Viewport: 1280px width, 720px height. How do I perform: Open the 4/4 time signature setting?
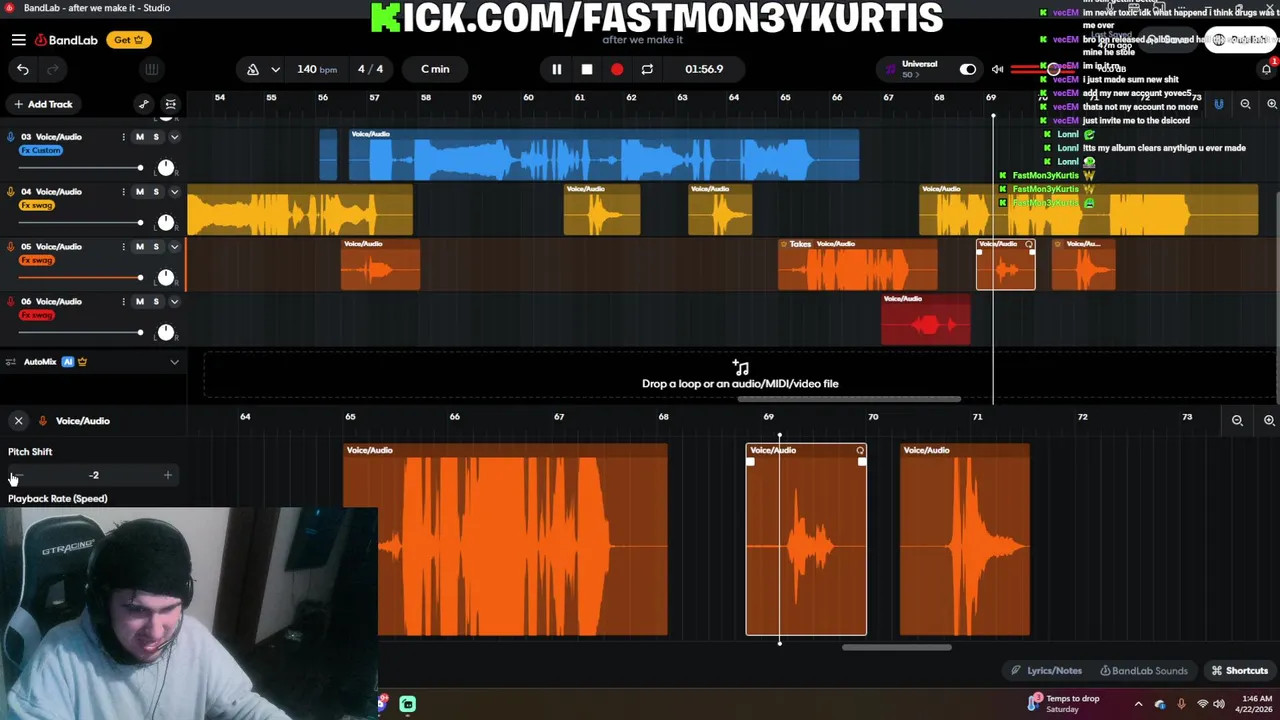coord(370,69)
